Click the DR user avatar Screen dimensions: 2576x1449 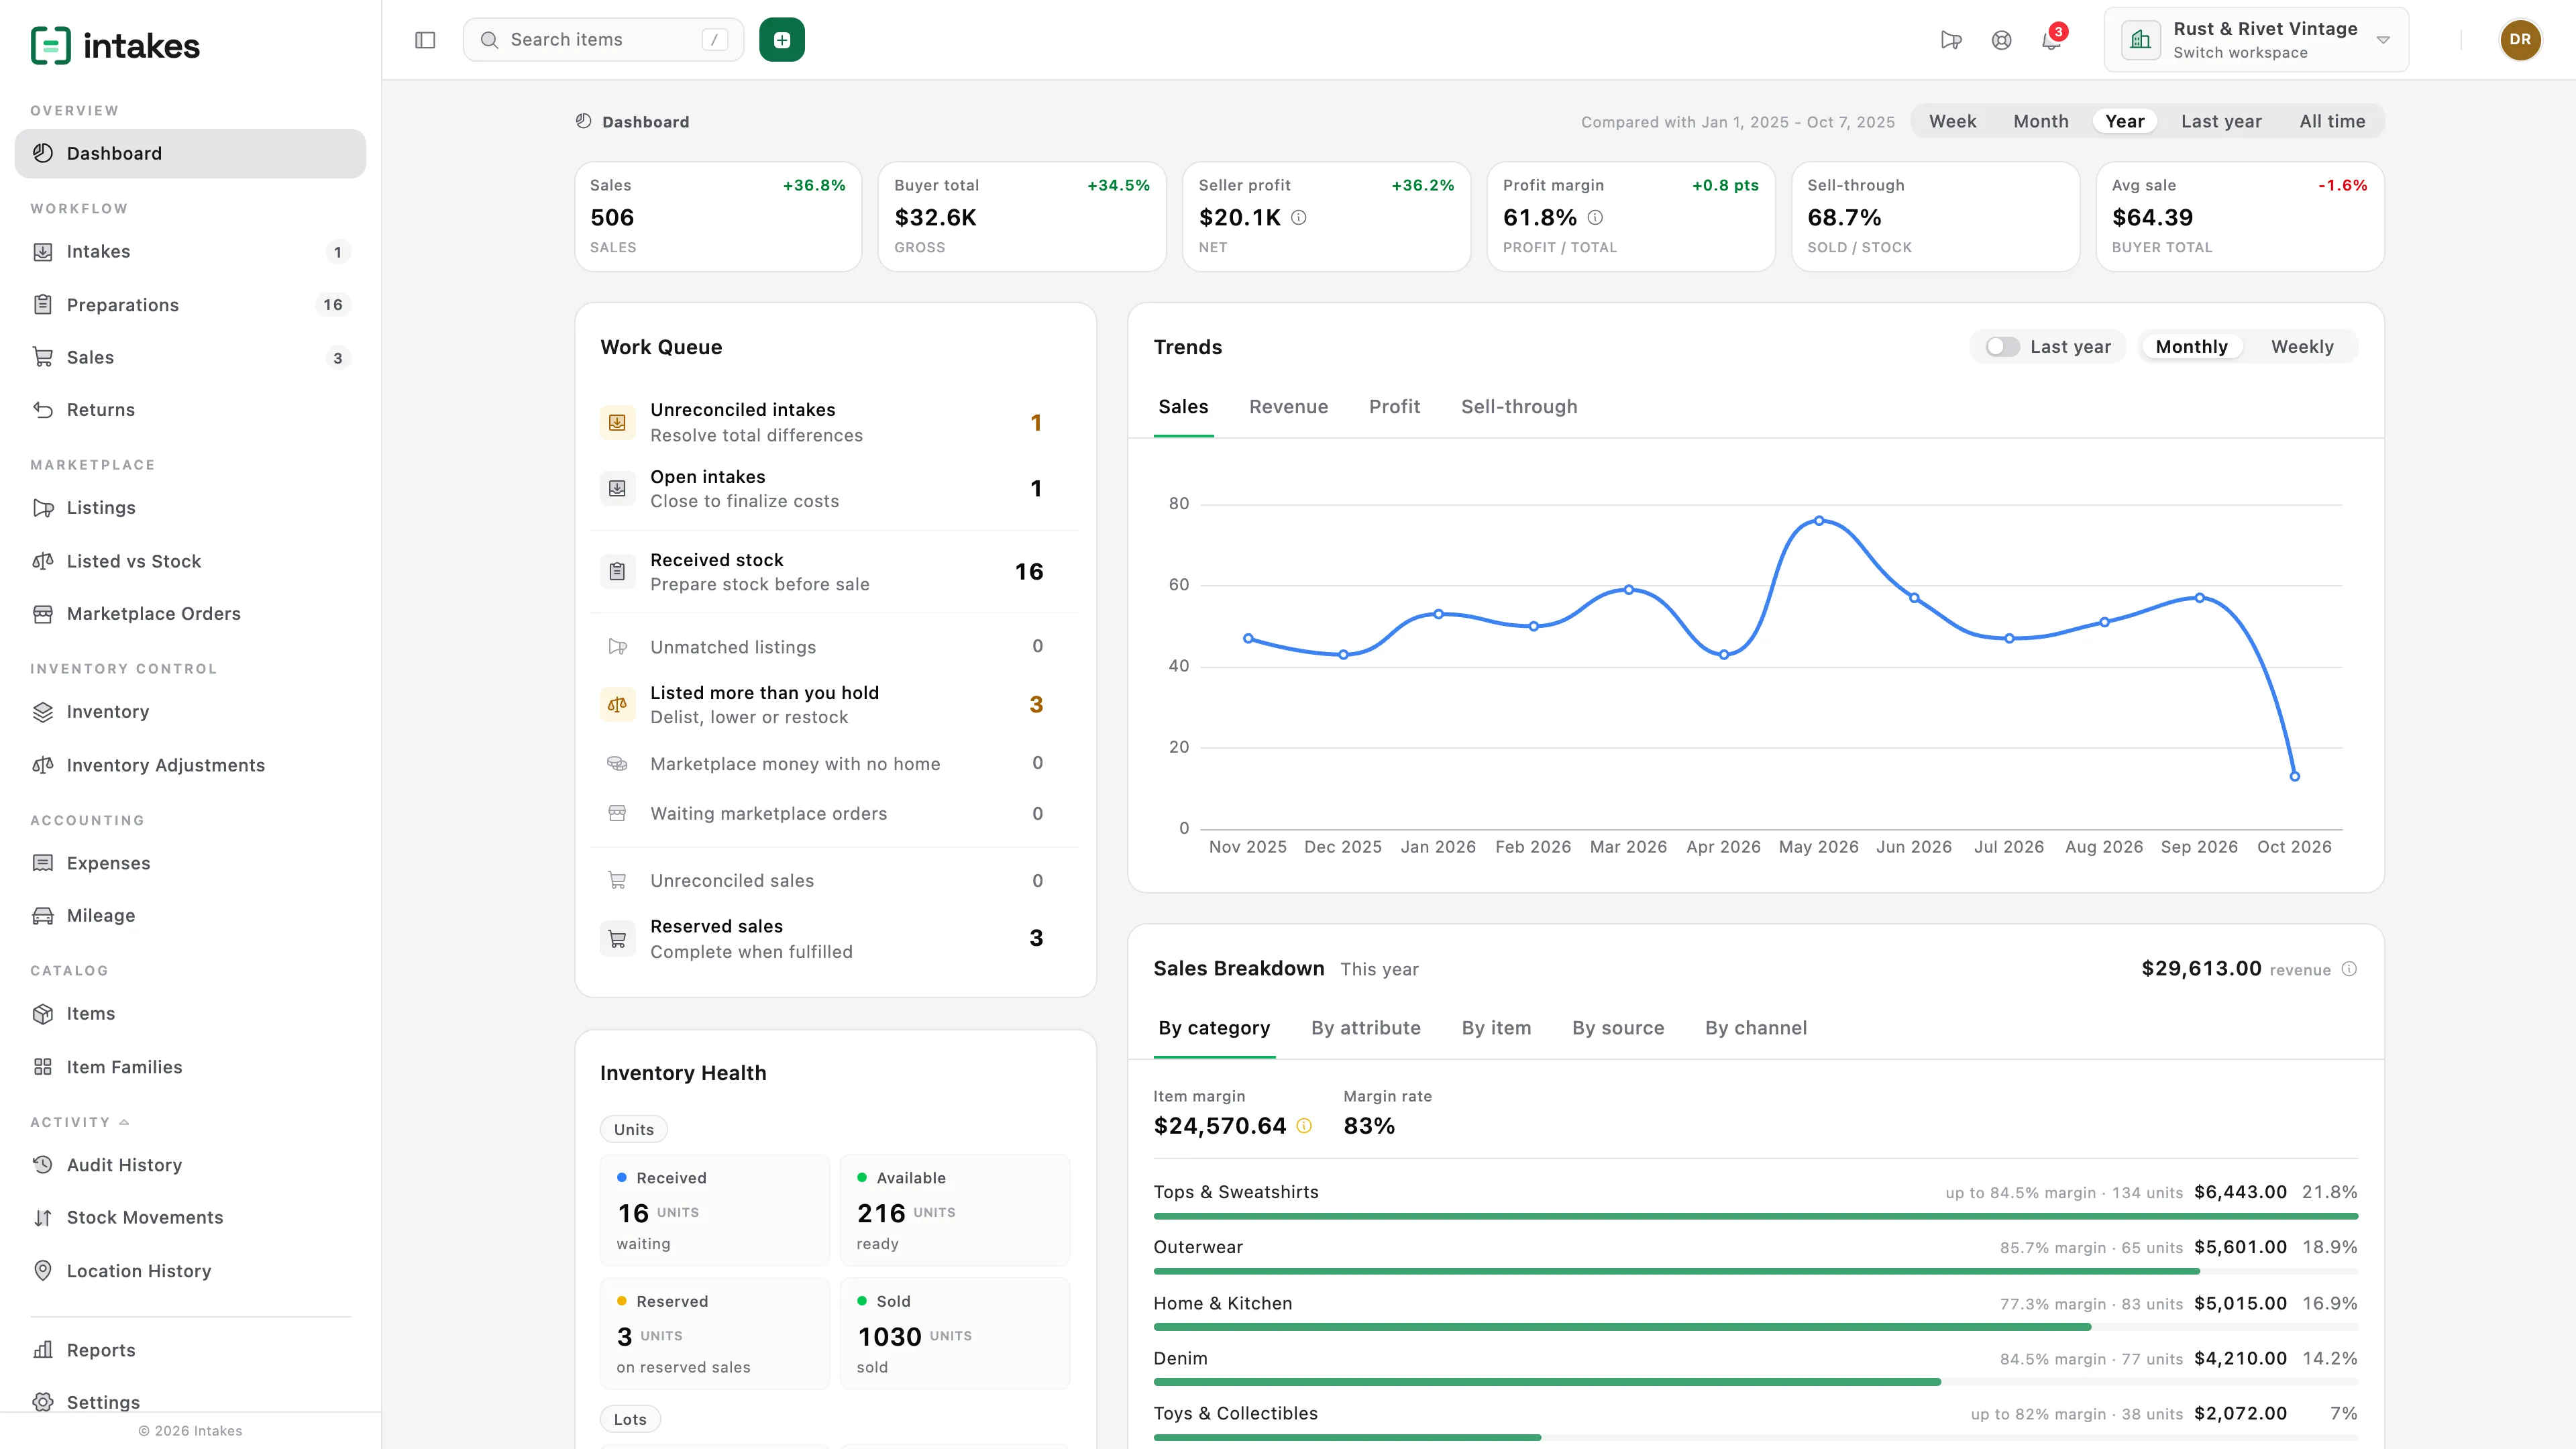point(2520,40)
